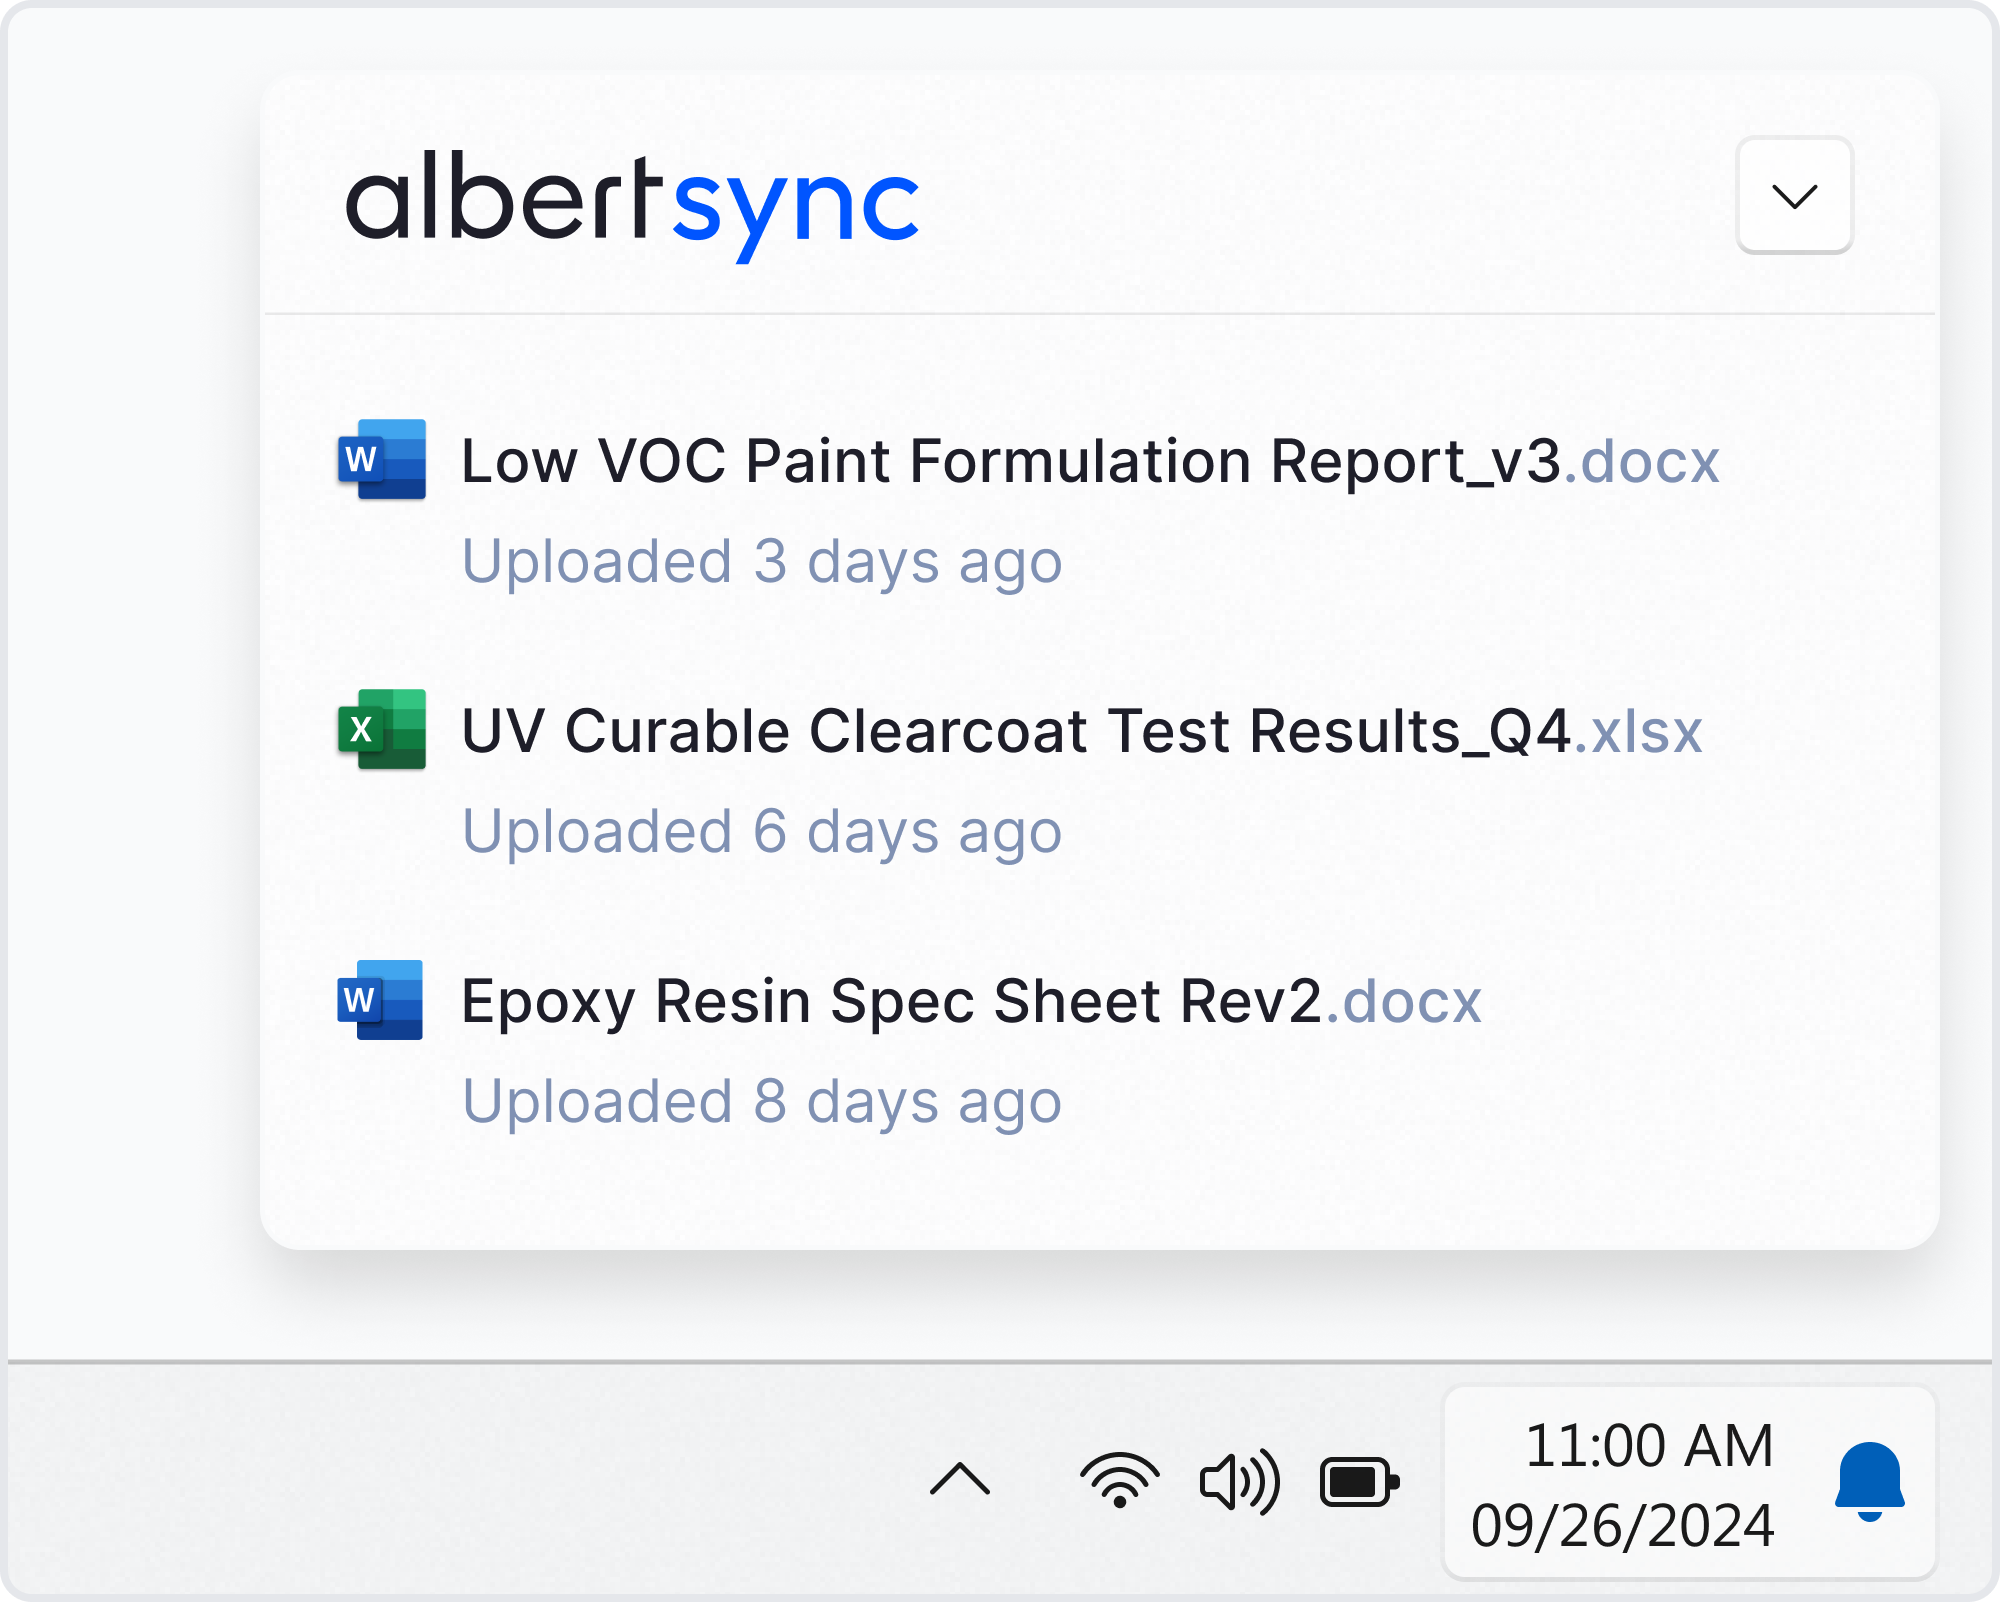Viewport: 2000px width, 1602px height.
Task: Click the battery status icon
Action: [x=1358, y=1481]
